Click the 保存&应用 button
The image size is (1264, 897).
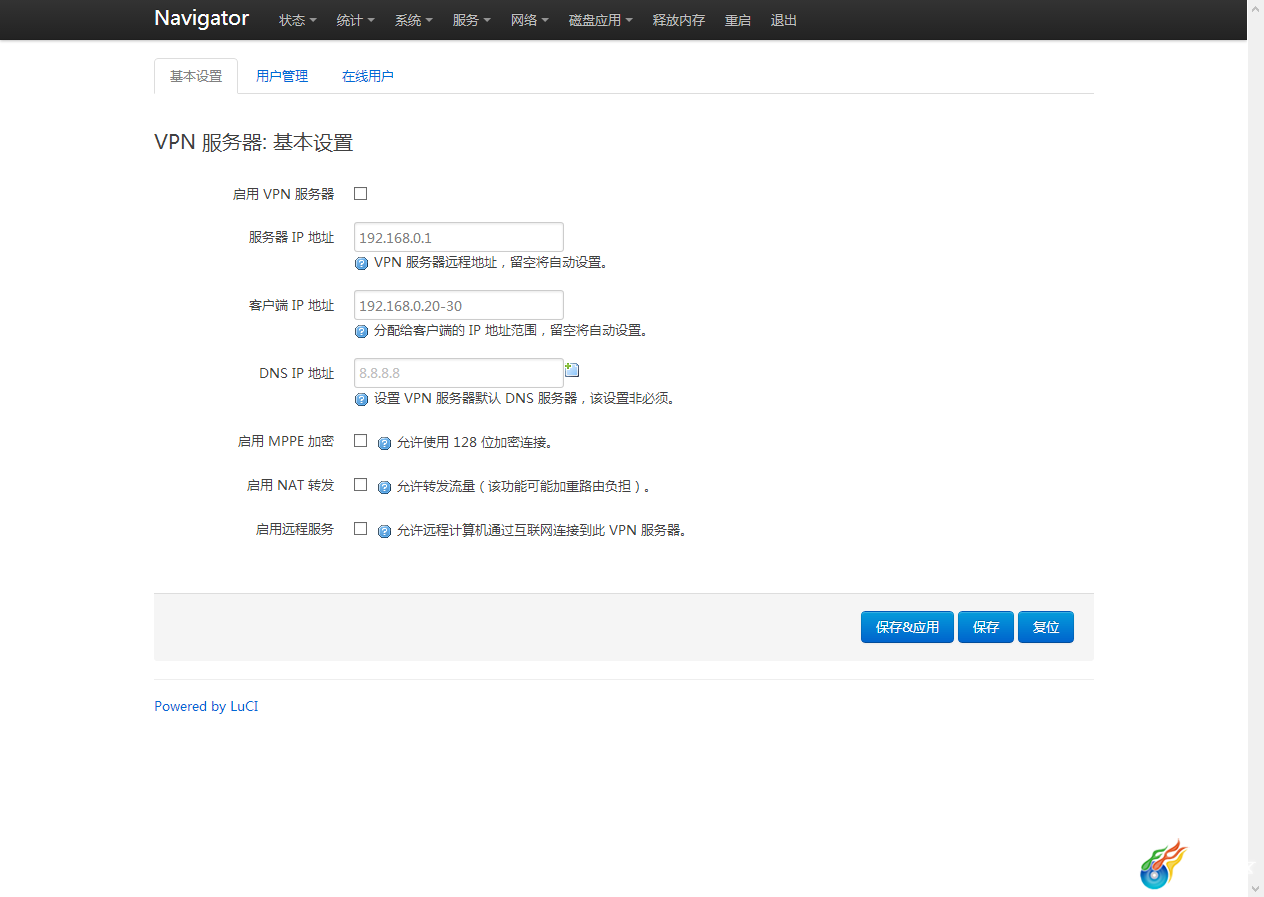[907, 627]
